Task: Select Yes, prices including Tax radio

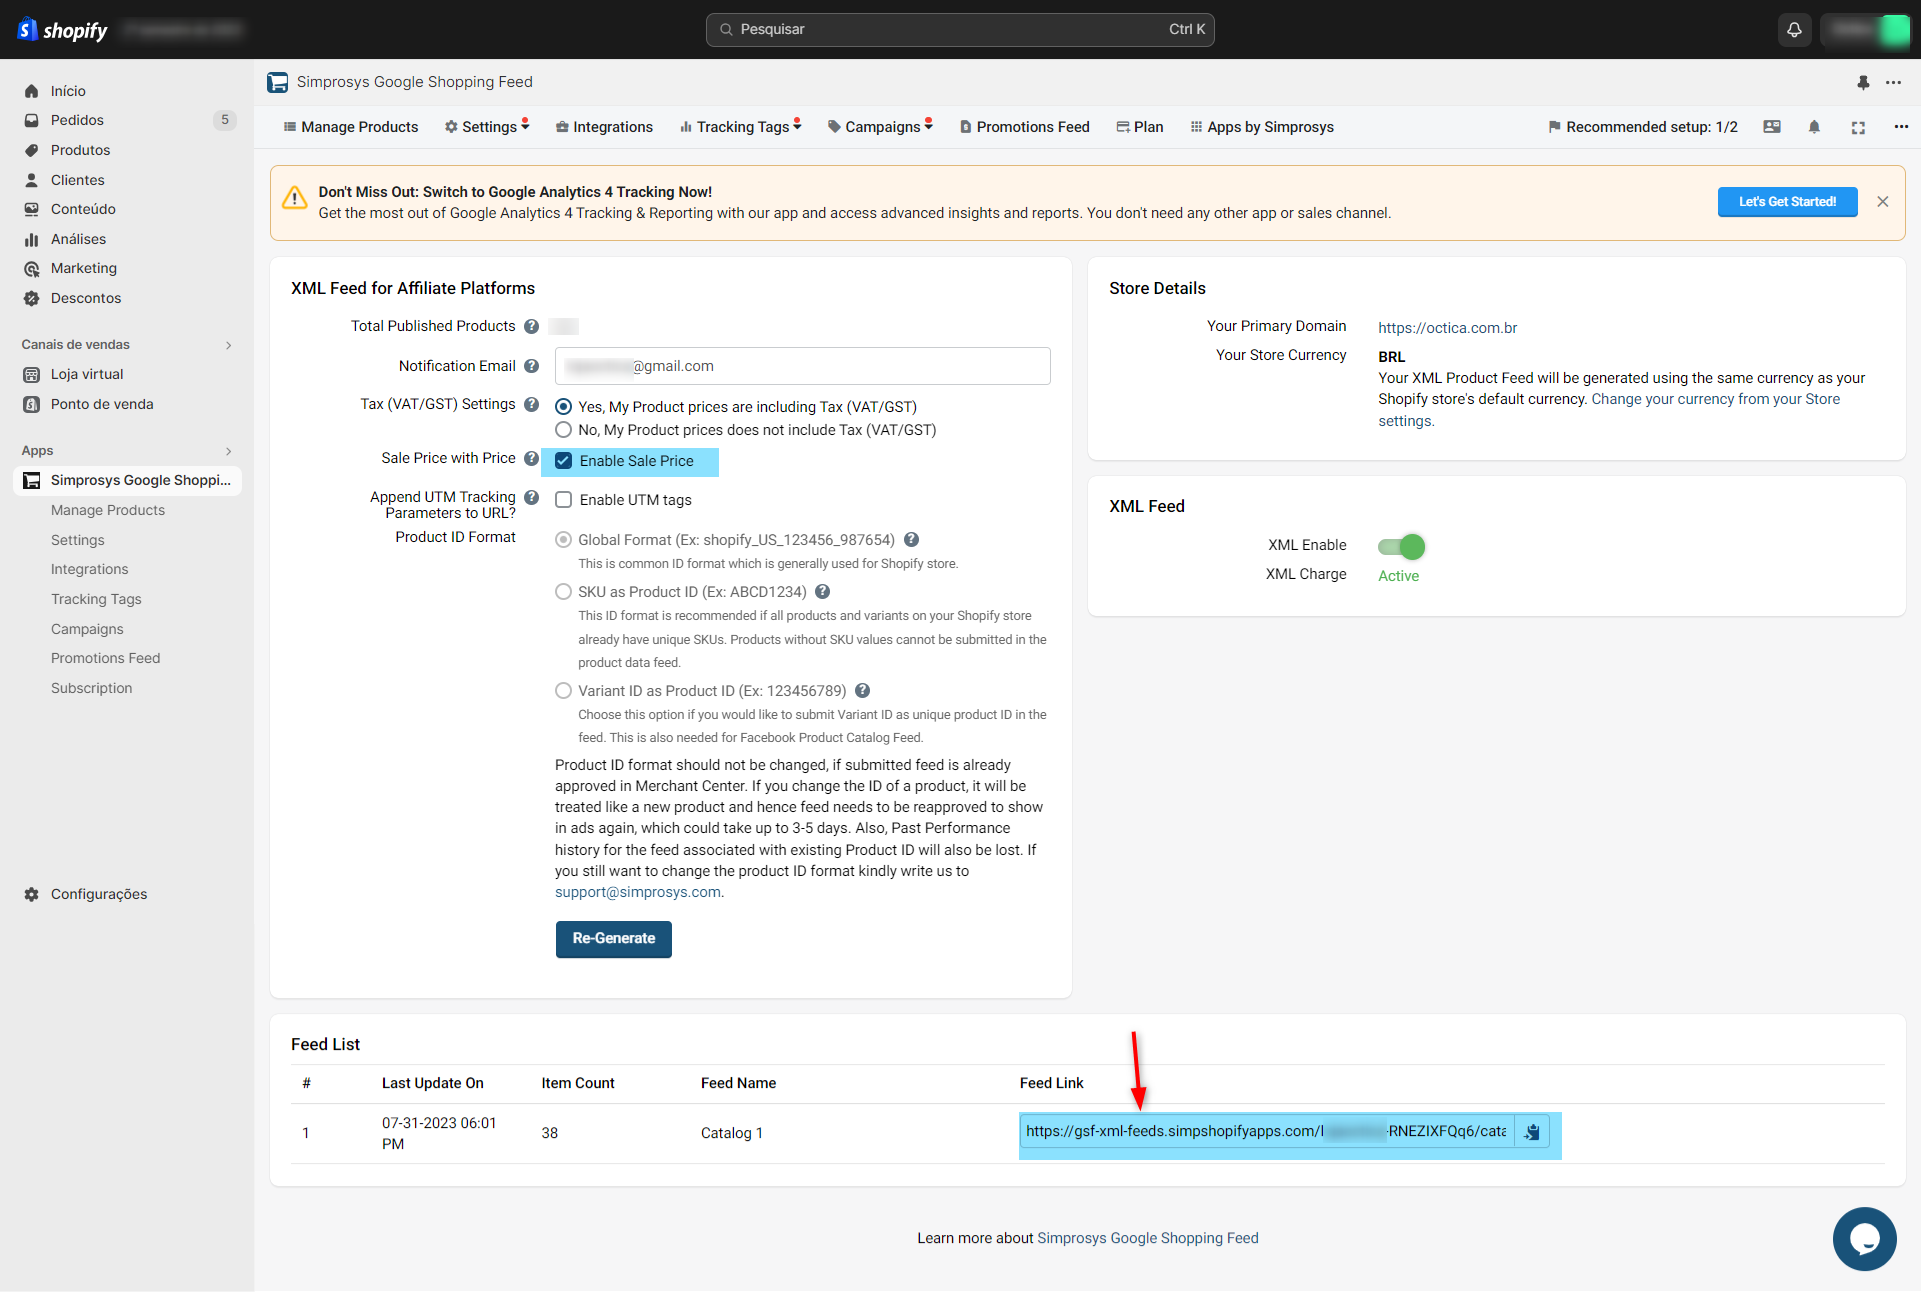Action: point(564,407)
